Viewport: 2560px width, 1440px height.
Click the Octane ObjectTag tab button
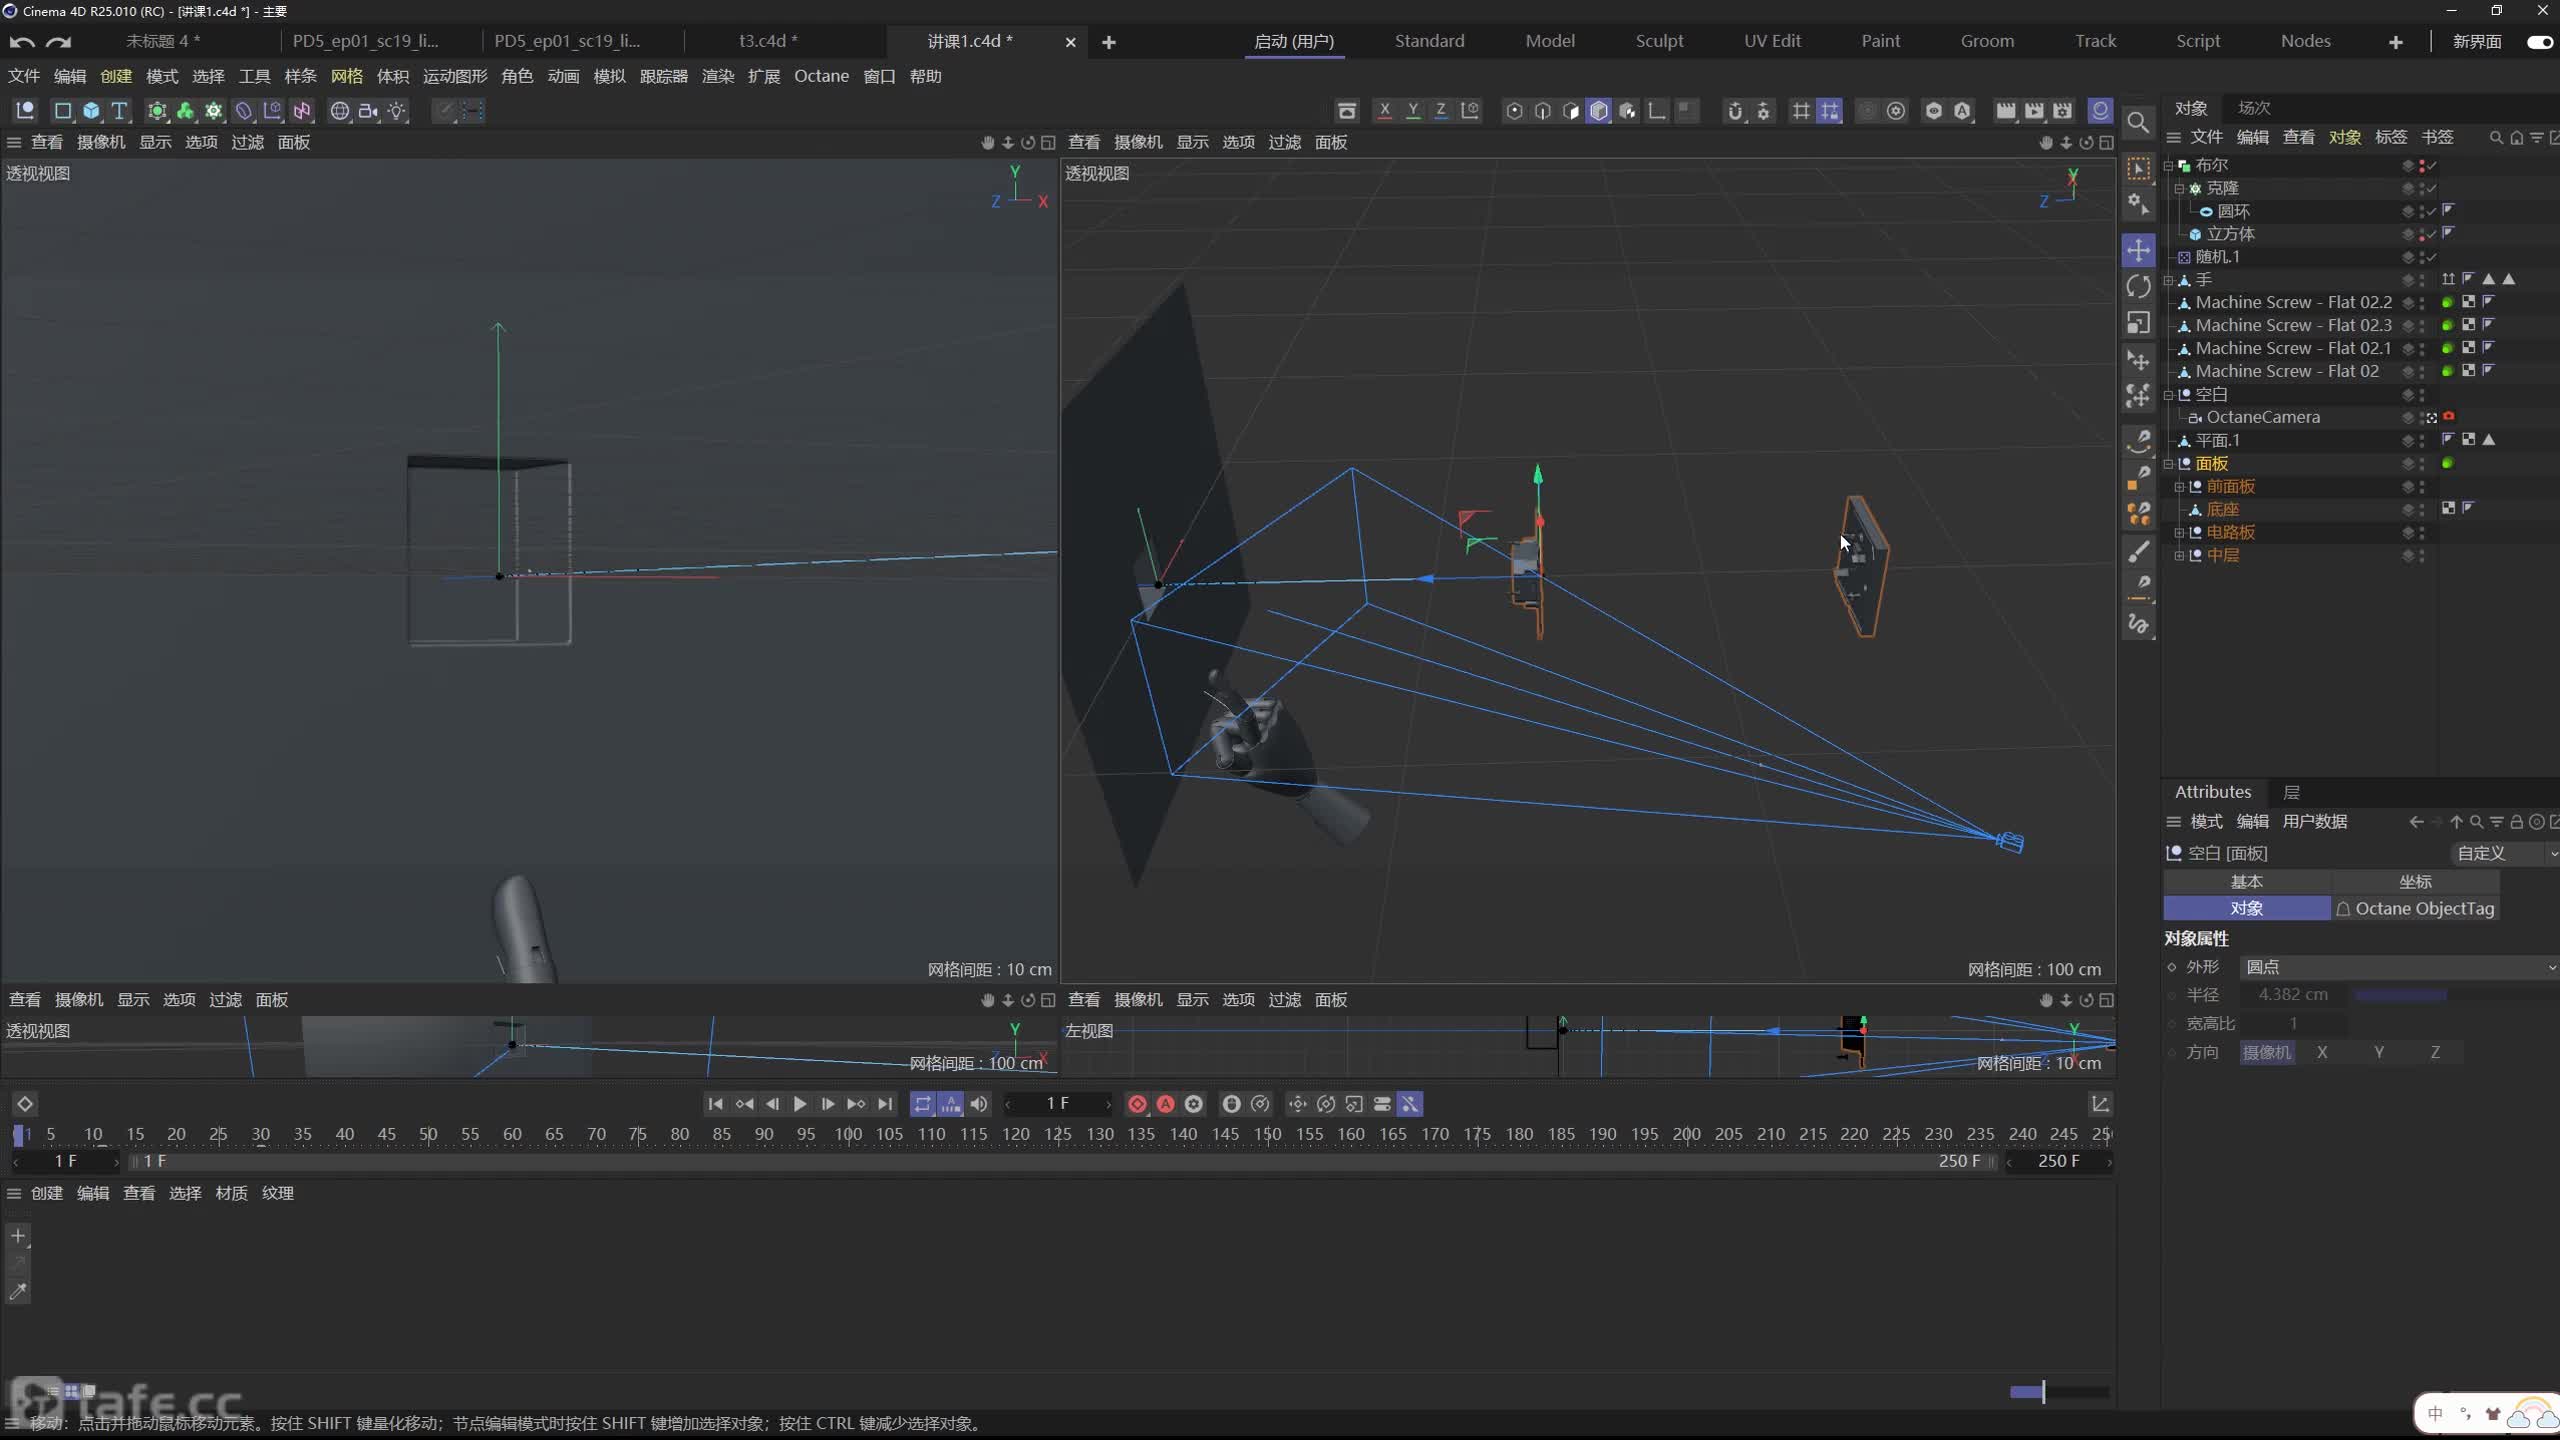[x=2415, y=908]
